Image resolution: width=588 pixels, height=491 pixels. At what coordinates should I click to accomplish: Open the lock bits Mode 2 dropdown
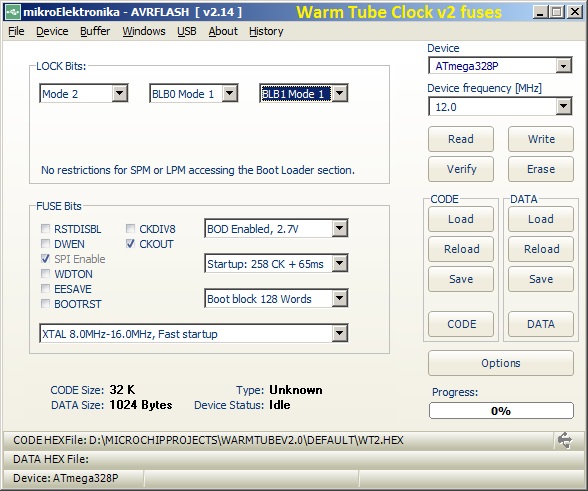point(84,93)
